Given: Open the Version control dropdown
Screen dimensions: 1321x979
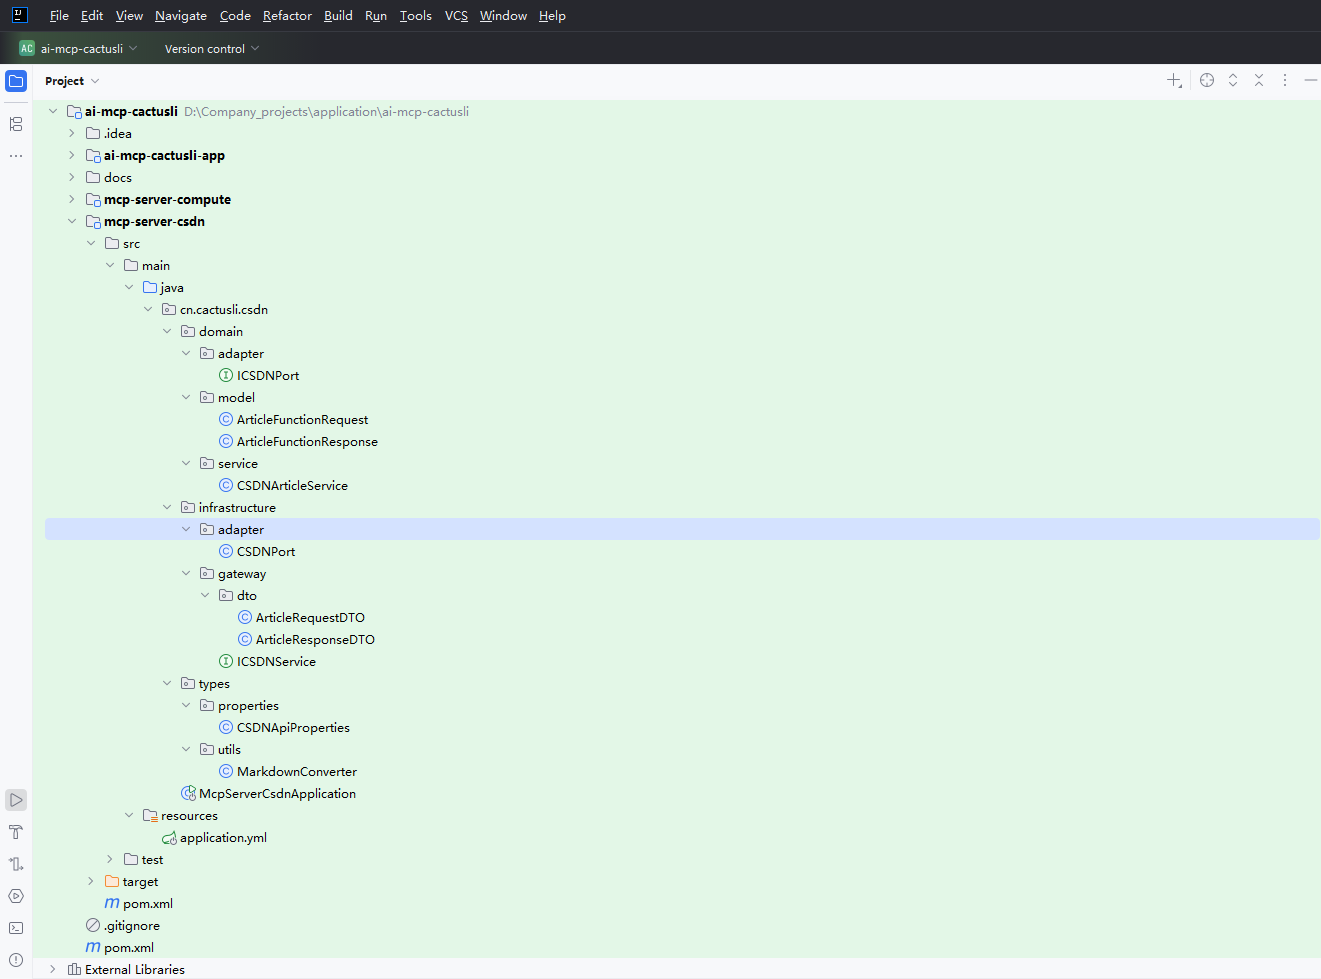Looking at the screenshot, I should (211, 48).
